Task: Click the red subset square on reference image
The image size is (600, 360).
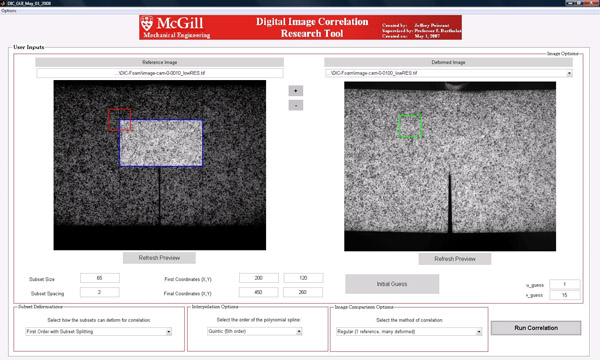Action: coord(119,119)
